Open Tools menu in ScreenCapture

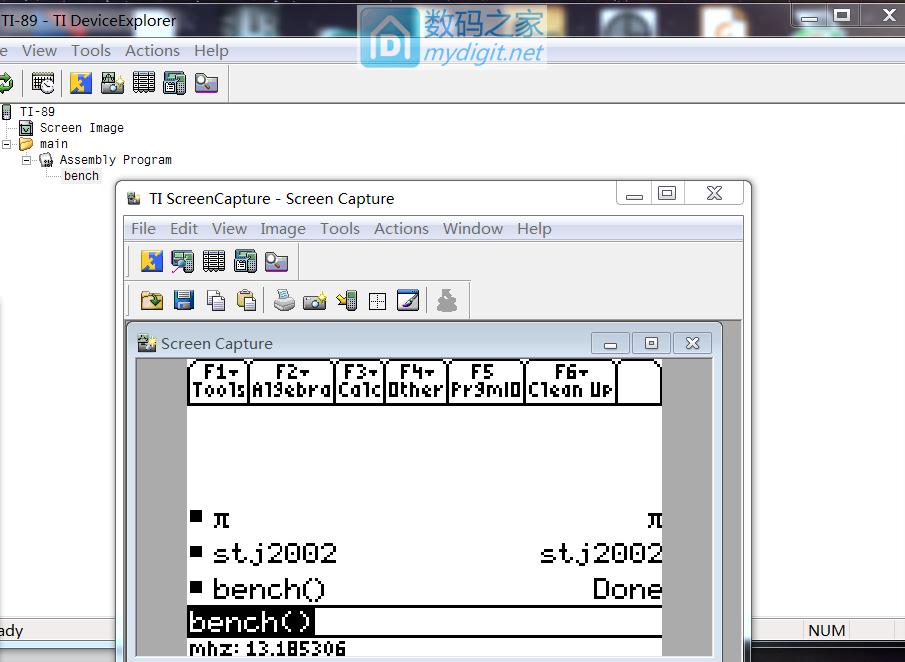340,229
